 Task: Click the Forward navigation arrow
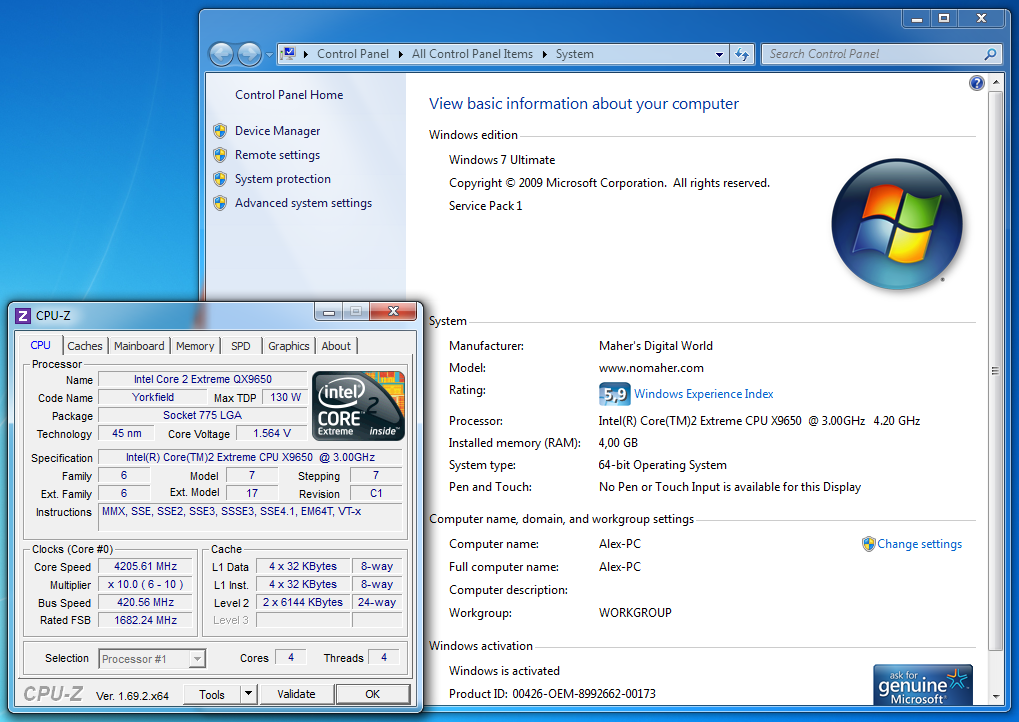[x=249, y=54]
